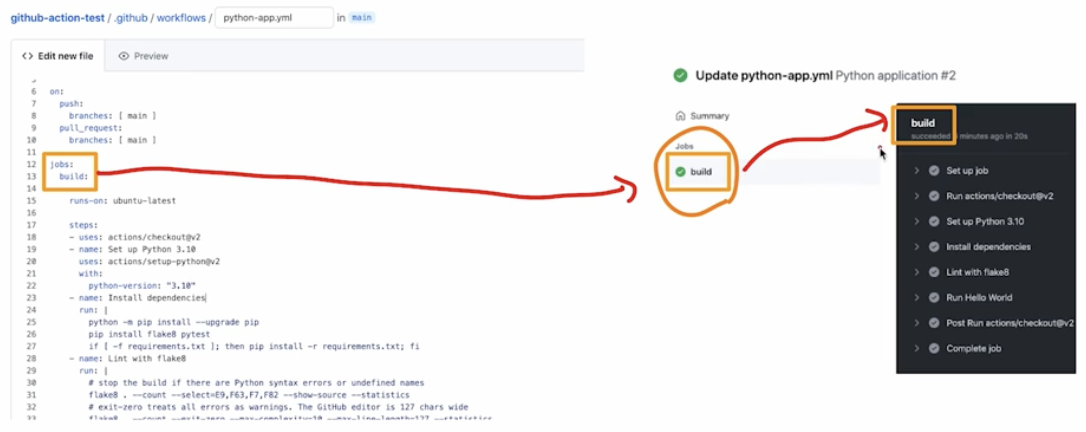Click comment line '# stop the build if there are'
This screenshot has height=432, width=1086.
click(256, 383)
